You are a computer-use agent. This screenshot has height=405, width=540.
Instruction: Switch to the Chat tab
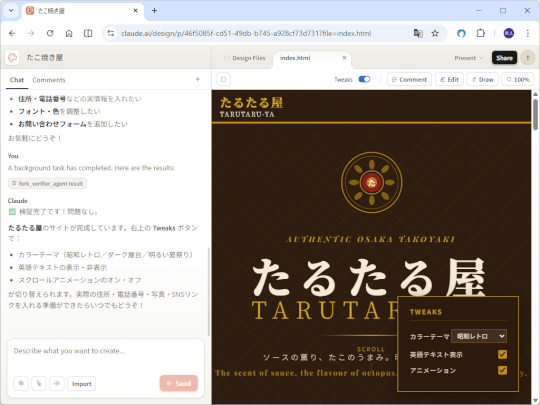coord(17,80)
